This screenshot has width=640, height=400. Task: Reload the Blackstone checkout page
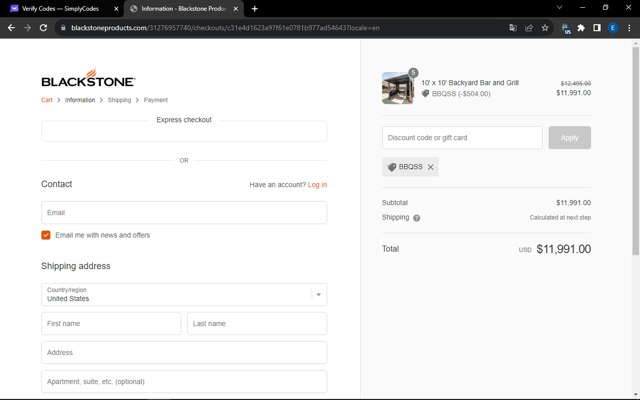[43, 28]
